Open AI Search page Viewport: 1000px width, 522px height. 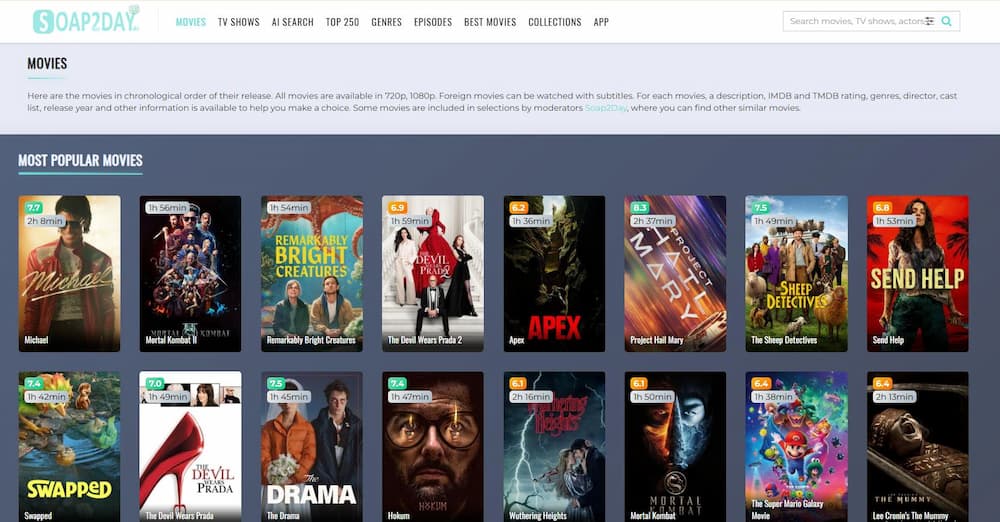point(293,22)
